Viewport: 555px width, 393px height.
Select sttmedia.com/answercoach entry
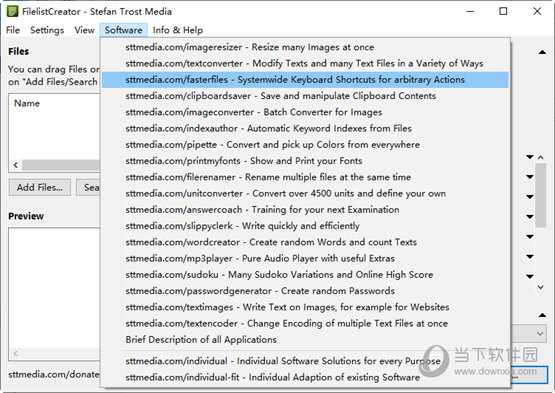pyautogui.click(x=305, y=210)
